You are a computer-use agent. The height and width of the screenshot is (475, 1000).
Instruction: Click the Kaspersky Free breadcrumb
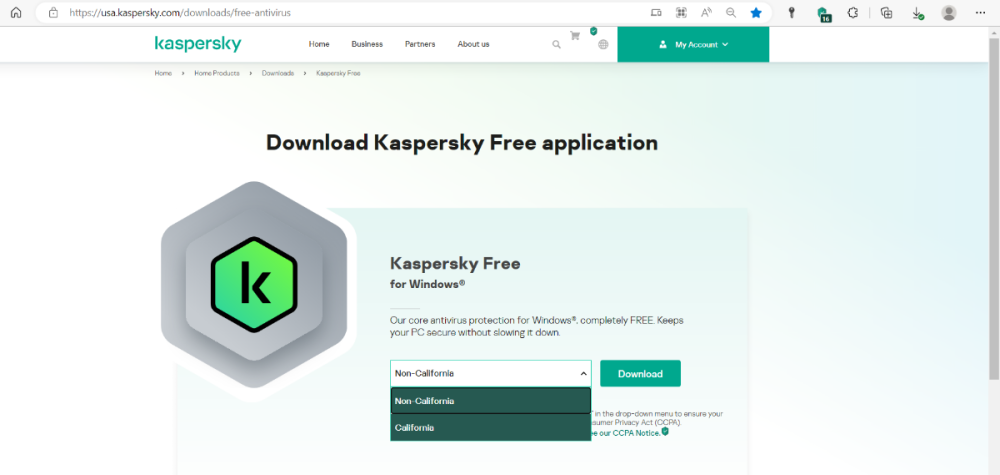(338, 73)
